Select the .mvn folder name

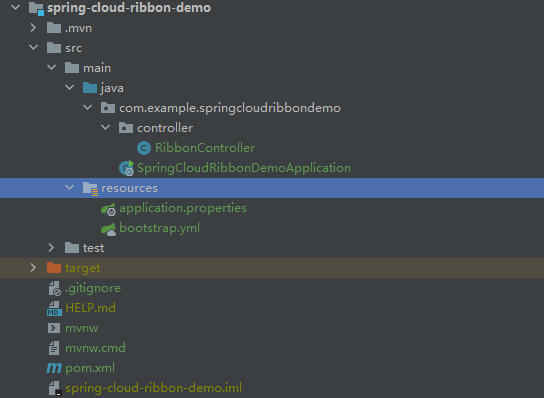pyautogui.click(x=78, y=28)
